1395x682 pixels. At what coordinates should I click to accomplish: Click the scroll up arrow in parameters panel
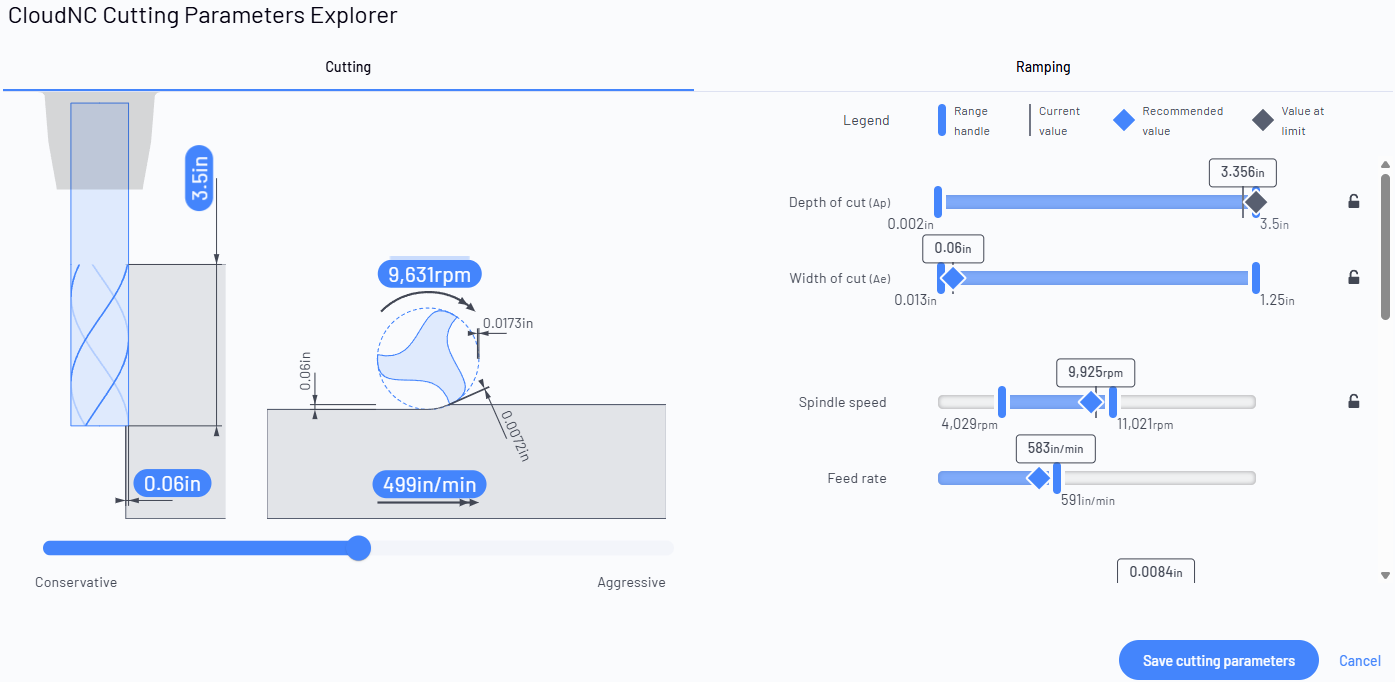(x=1385, y=165)
